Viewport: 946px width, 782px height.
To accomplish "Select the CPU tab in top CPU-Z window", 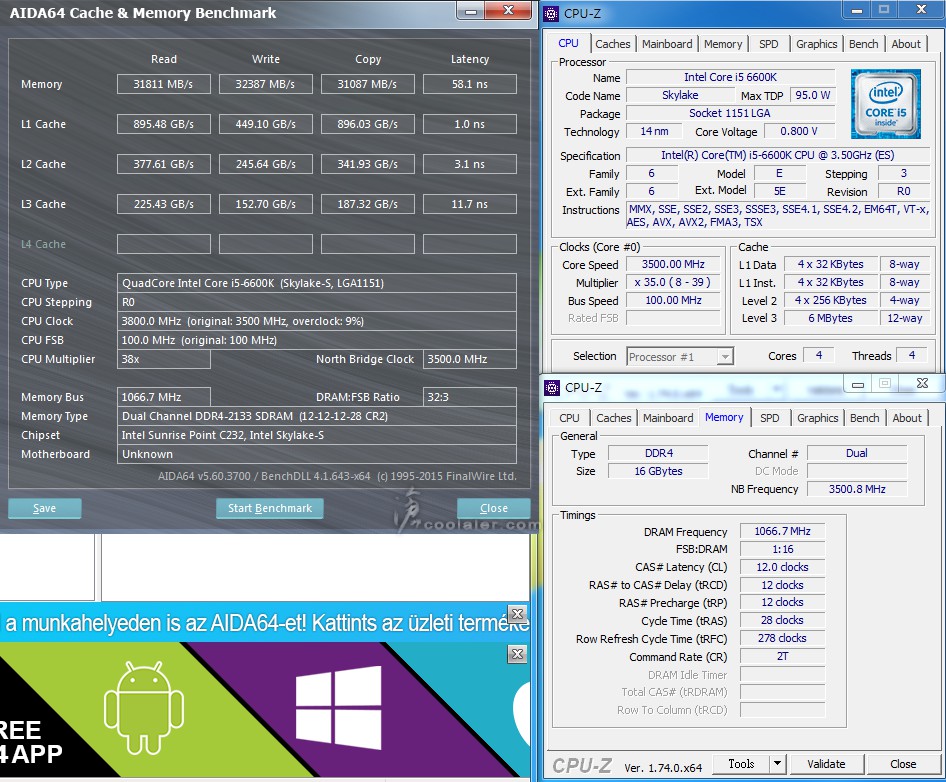I will (x=568, y=43).
